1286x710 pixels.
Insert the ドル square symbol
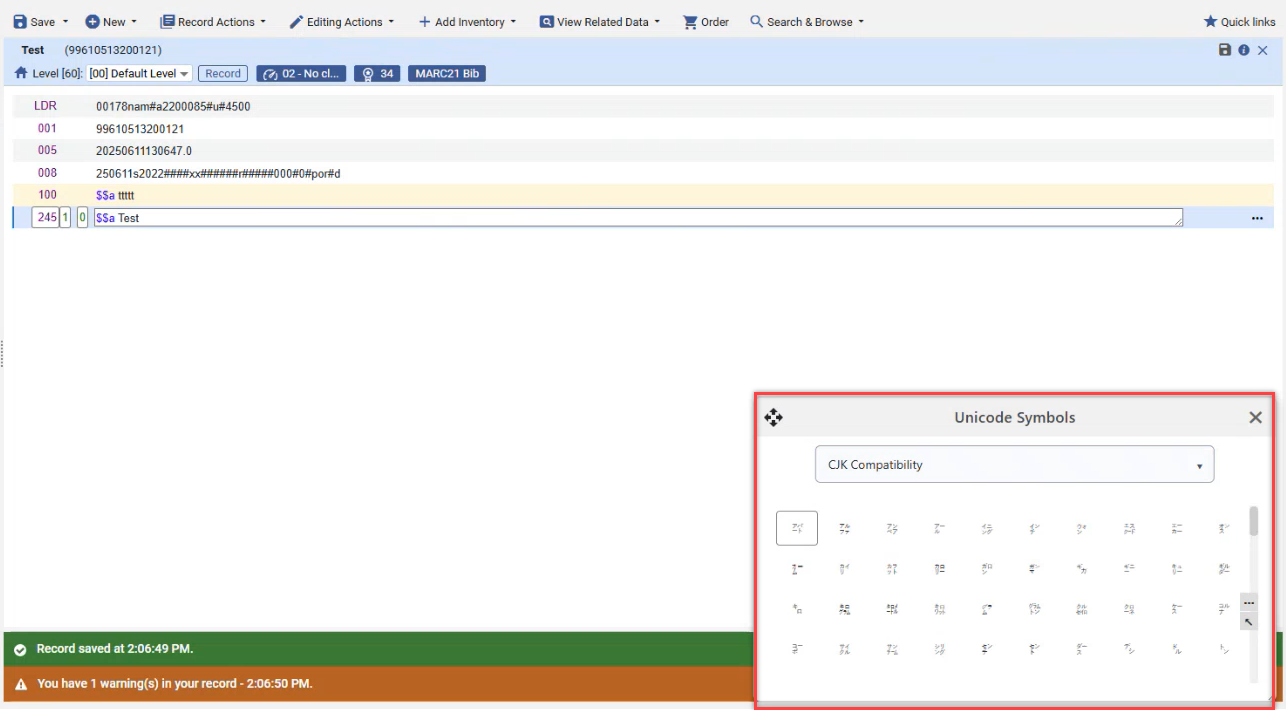pos(1177,649)
